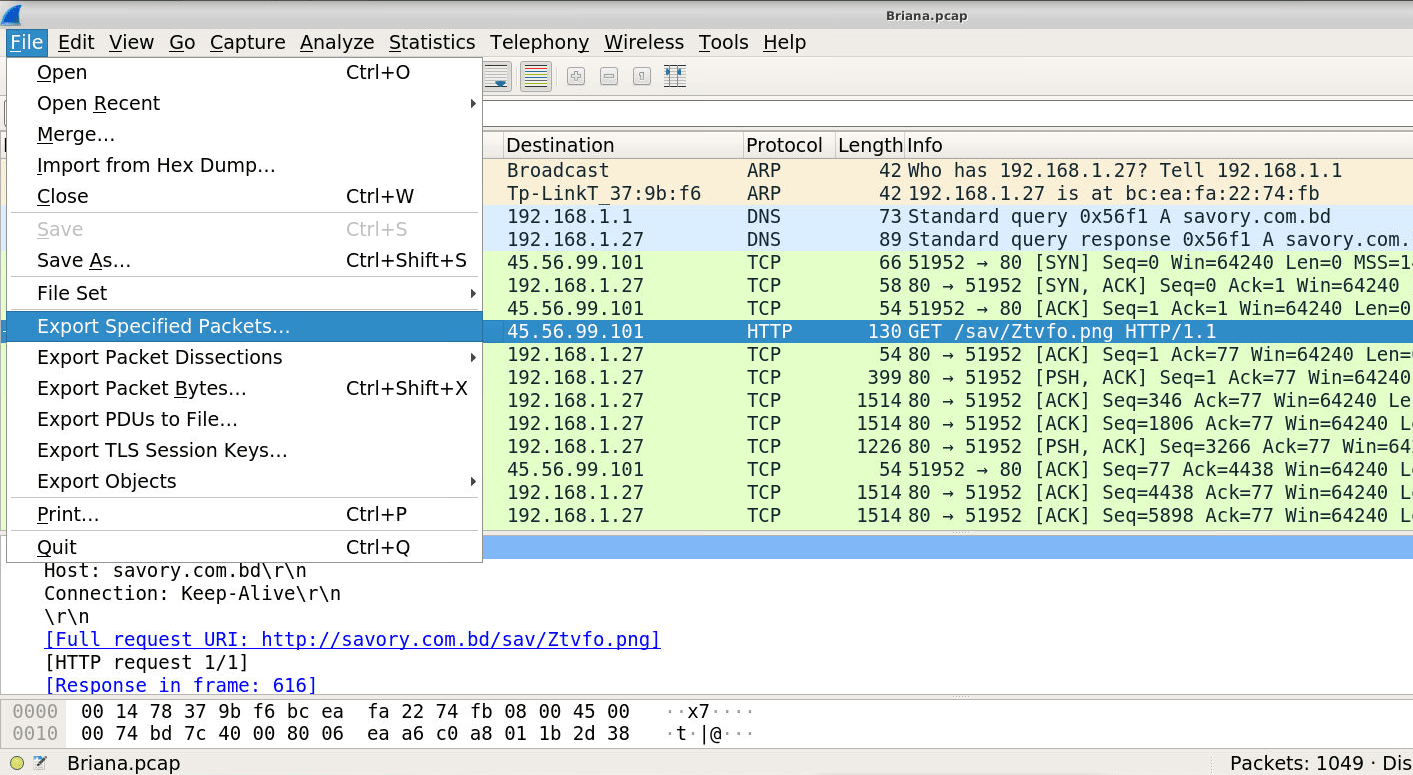This screenshot has width=1413, height=775.
Task: Open the Statistics menu
Action: tap(432, 42)
